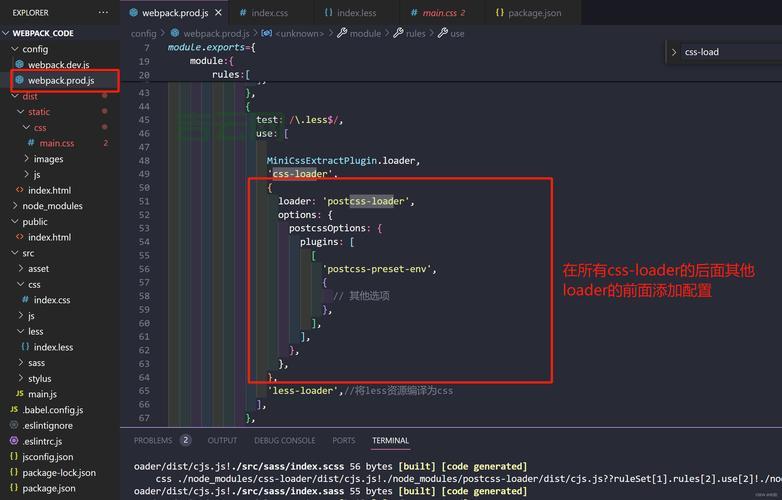
Task: Toggle replace chevron in find widget
Action: coord(674,52)
